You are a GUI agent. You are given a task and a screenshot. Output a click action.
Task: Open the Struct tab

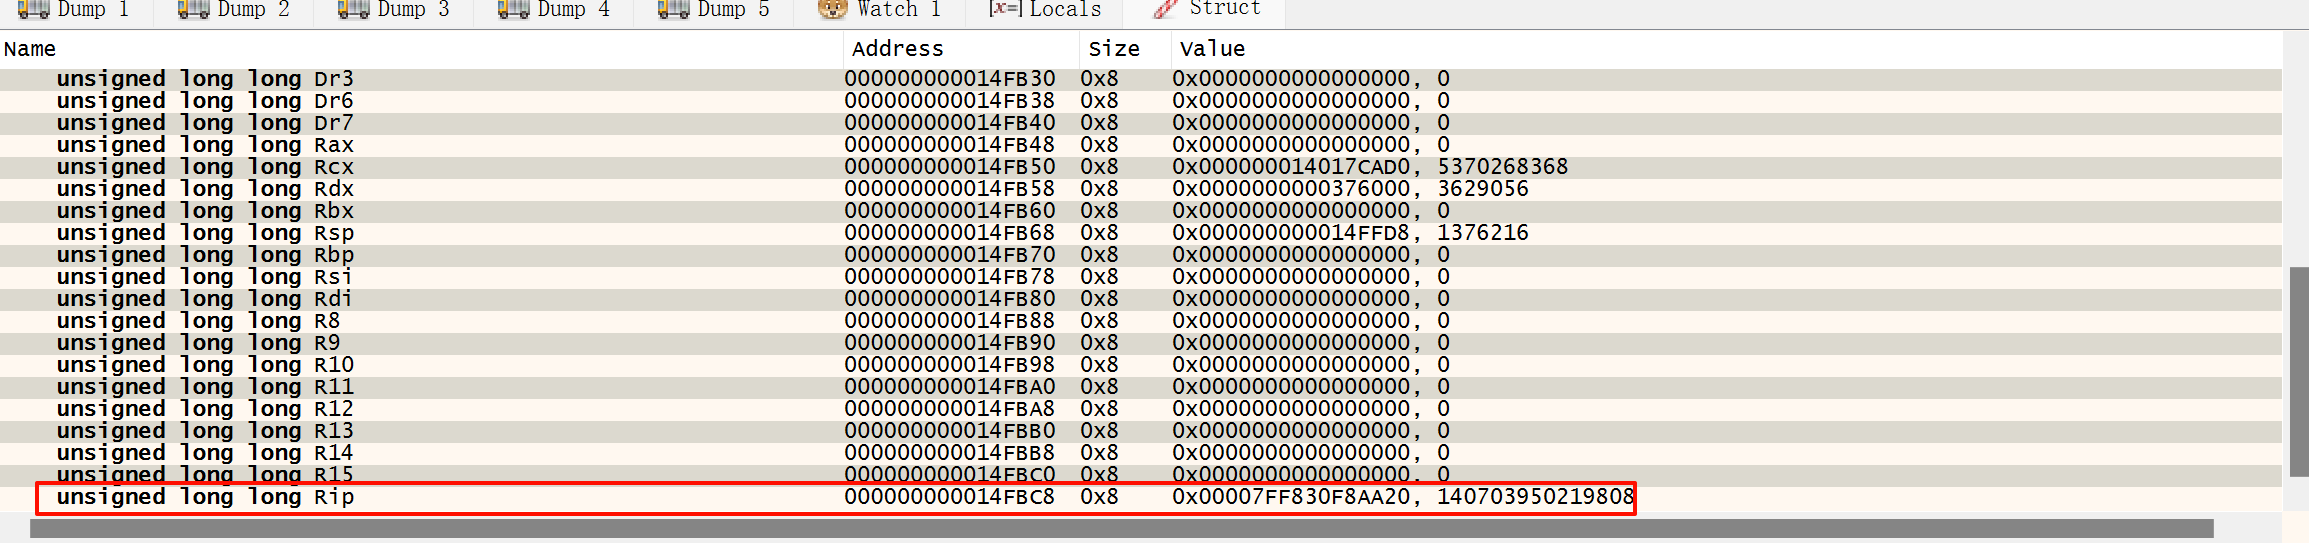pos(1205,10)
